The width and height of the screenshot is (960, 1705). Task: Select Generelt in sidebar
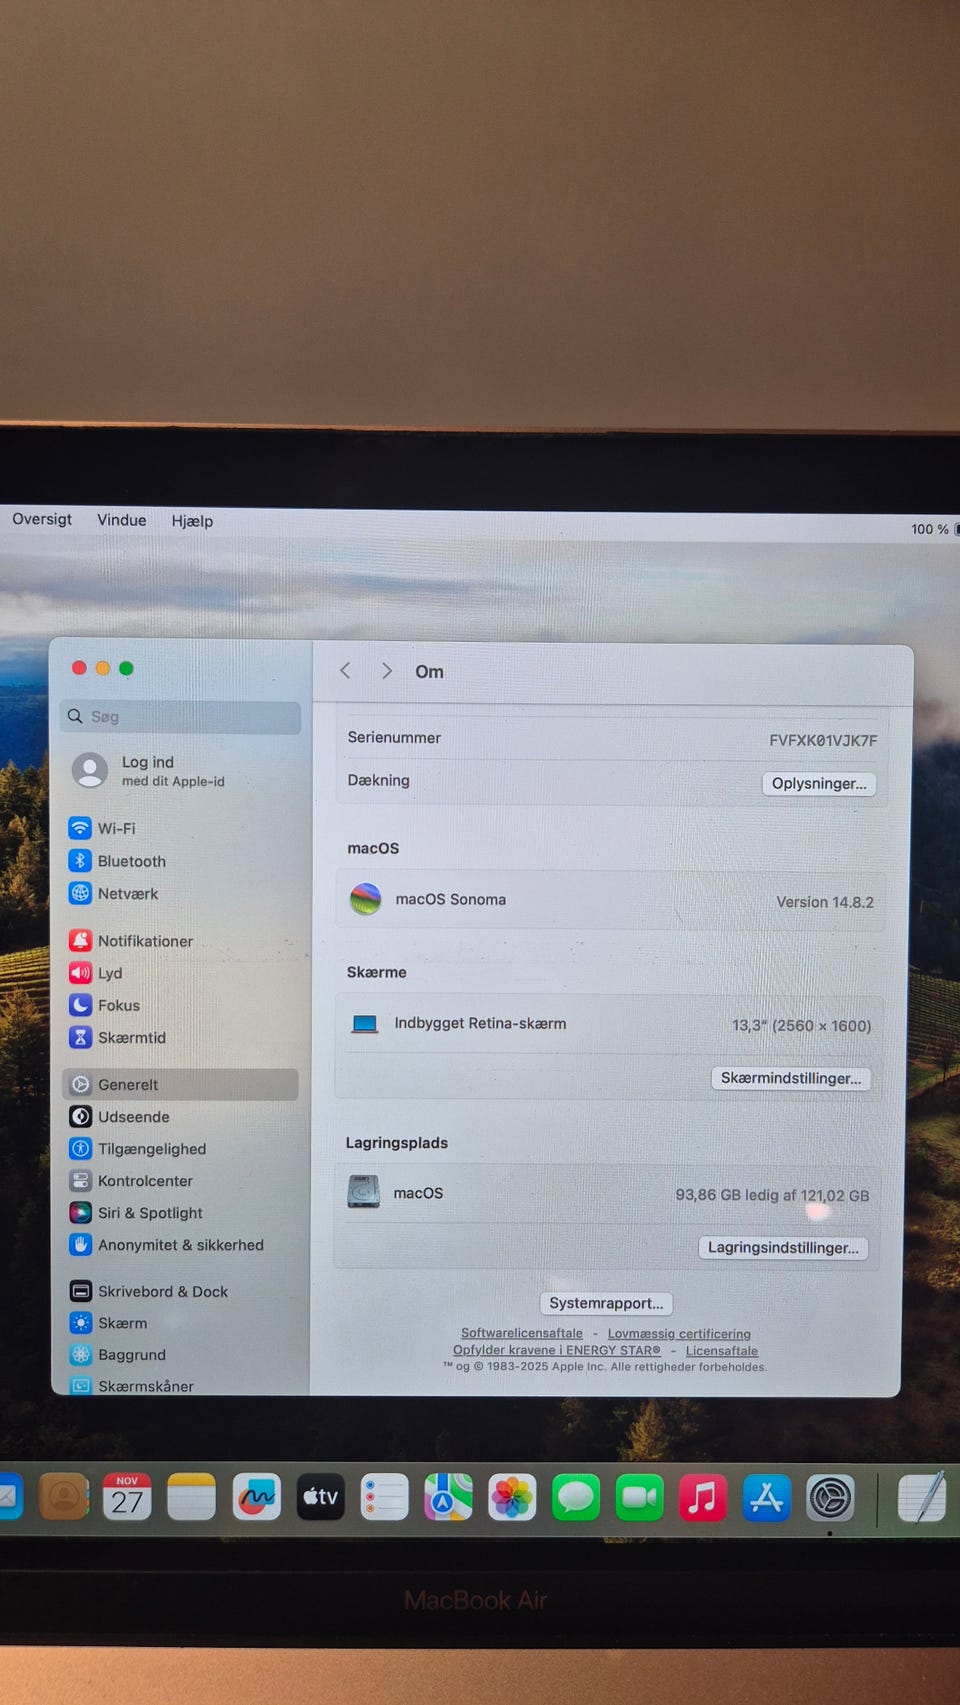point(181,1084)
